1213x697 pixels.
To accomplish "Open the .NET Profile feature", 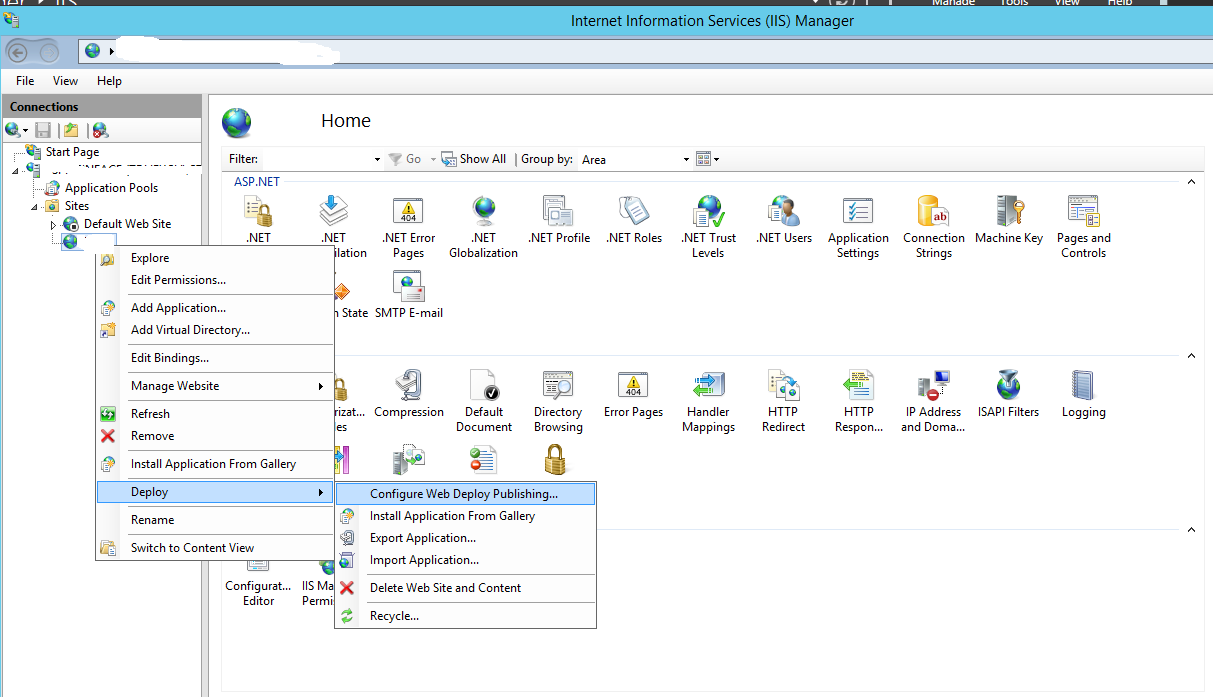I will coord(559,220).
